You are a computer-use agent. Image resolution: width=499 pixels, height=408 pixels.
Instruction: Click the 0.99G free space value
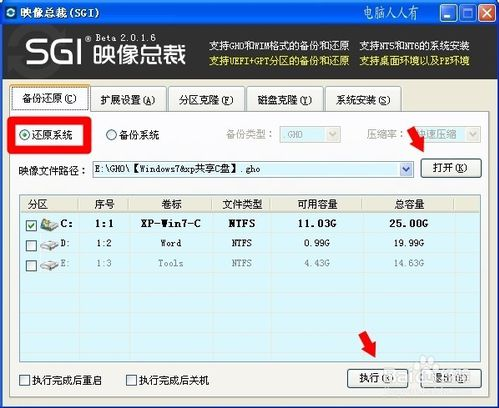(317, 243)
